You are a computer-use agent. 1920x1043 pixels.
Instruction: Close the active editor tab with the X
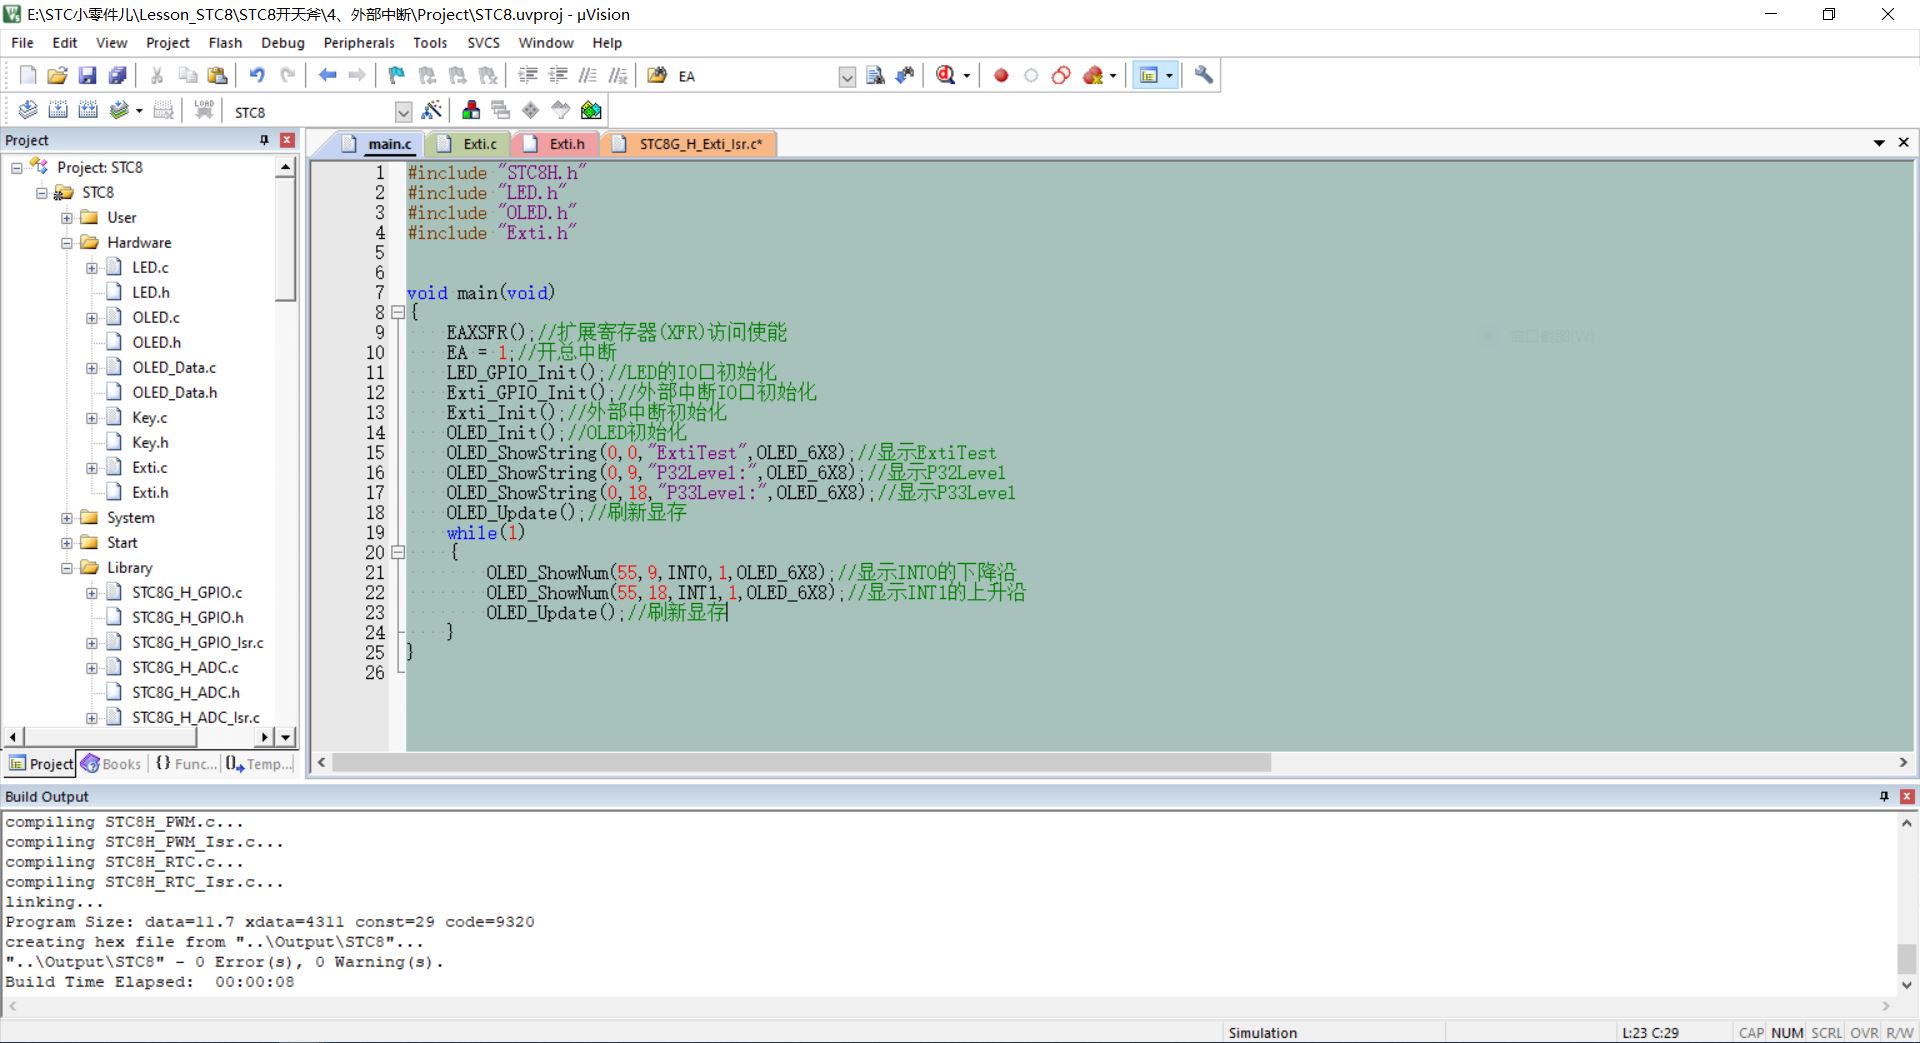coord(1903,143)
